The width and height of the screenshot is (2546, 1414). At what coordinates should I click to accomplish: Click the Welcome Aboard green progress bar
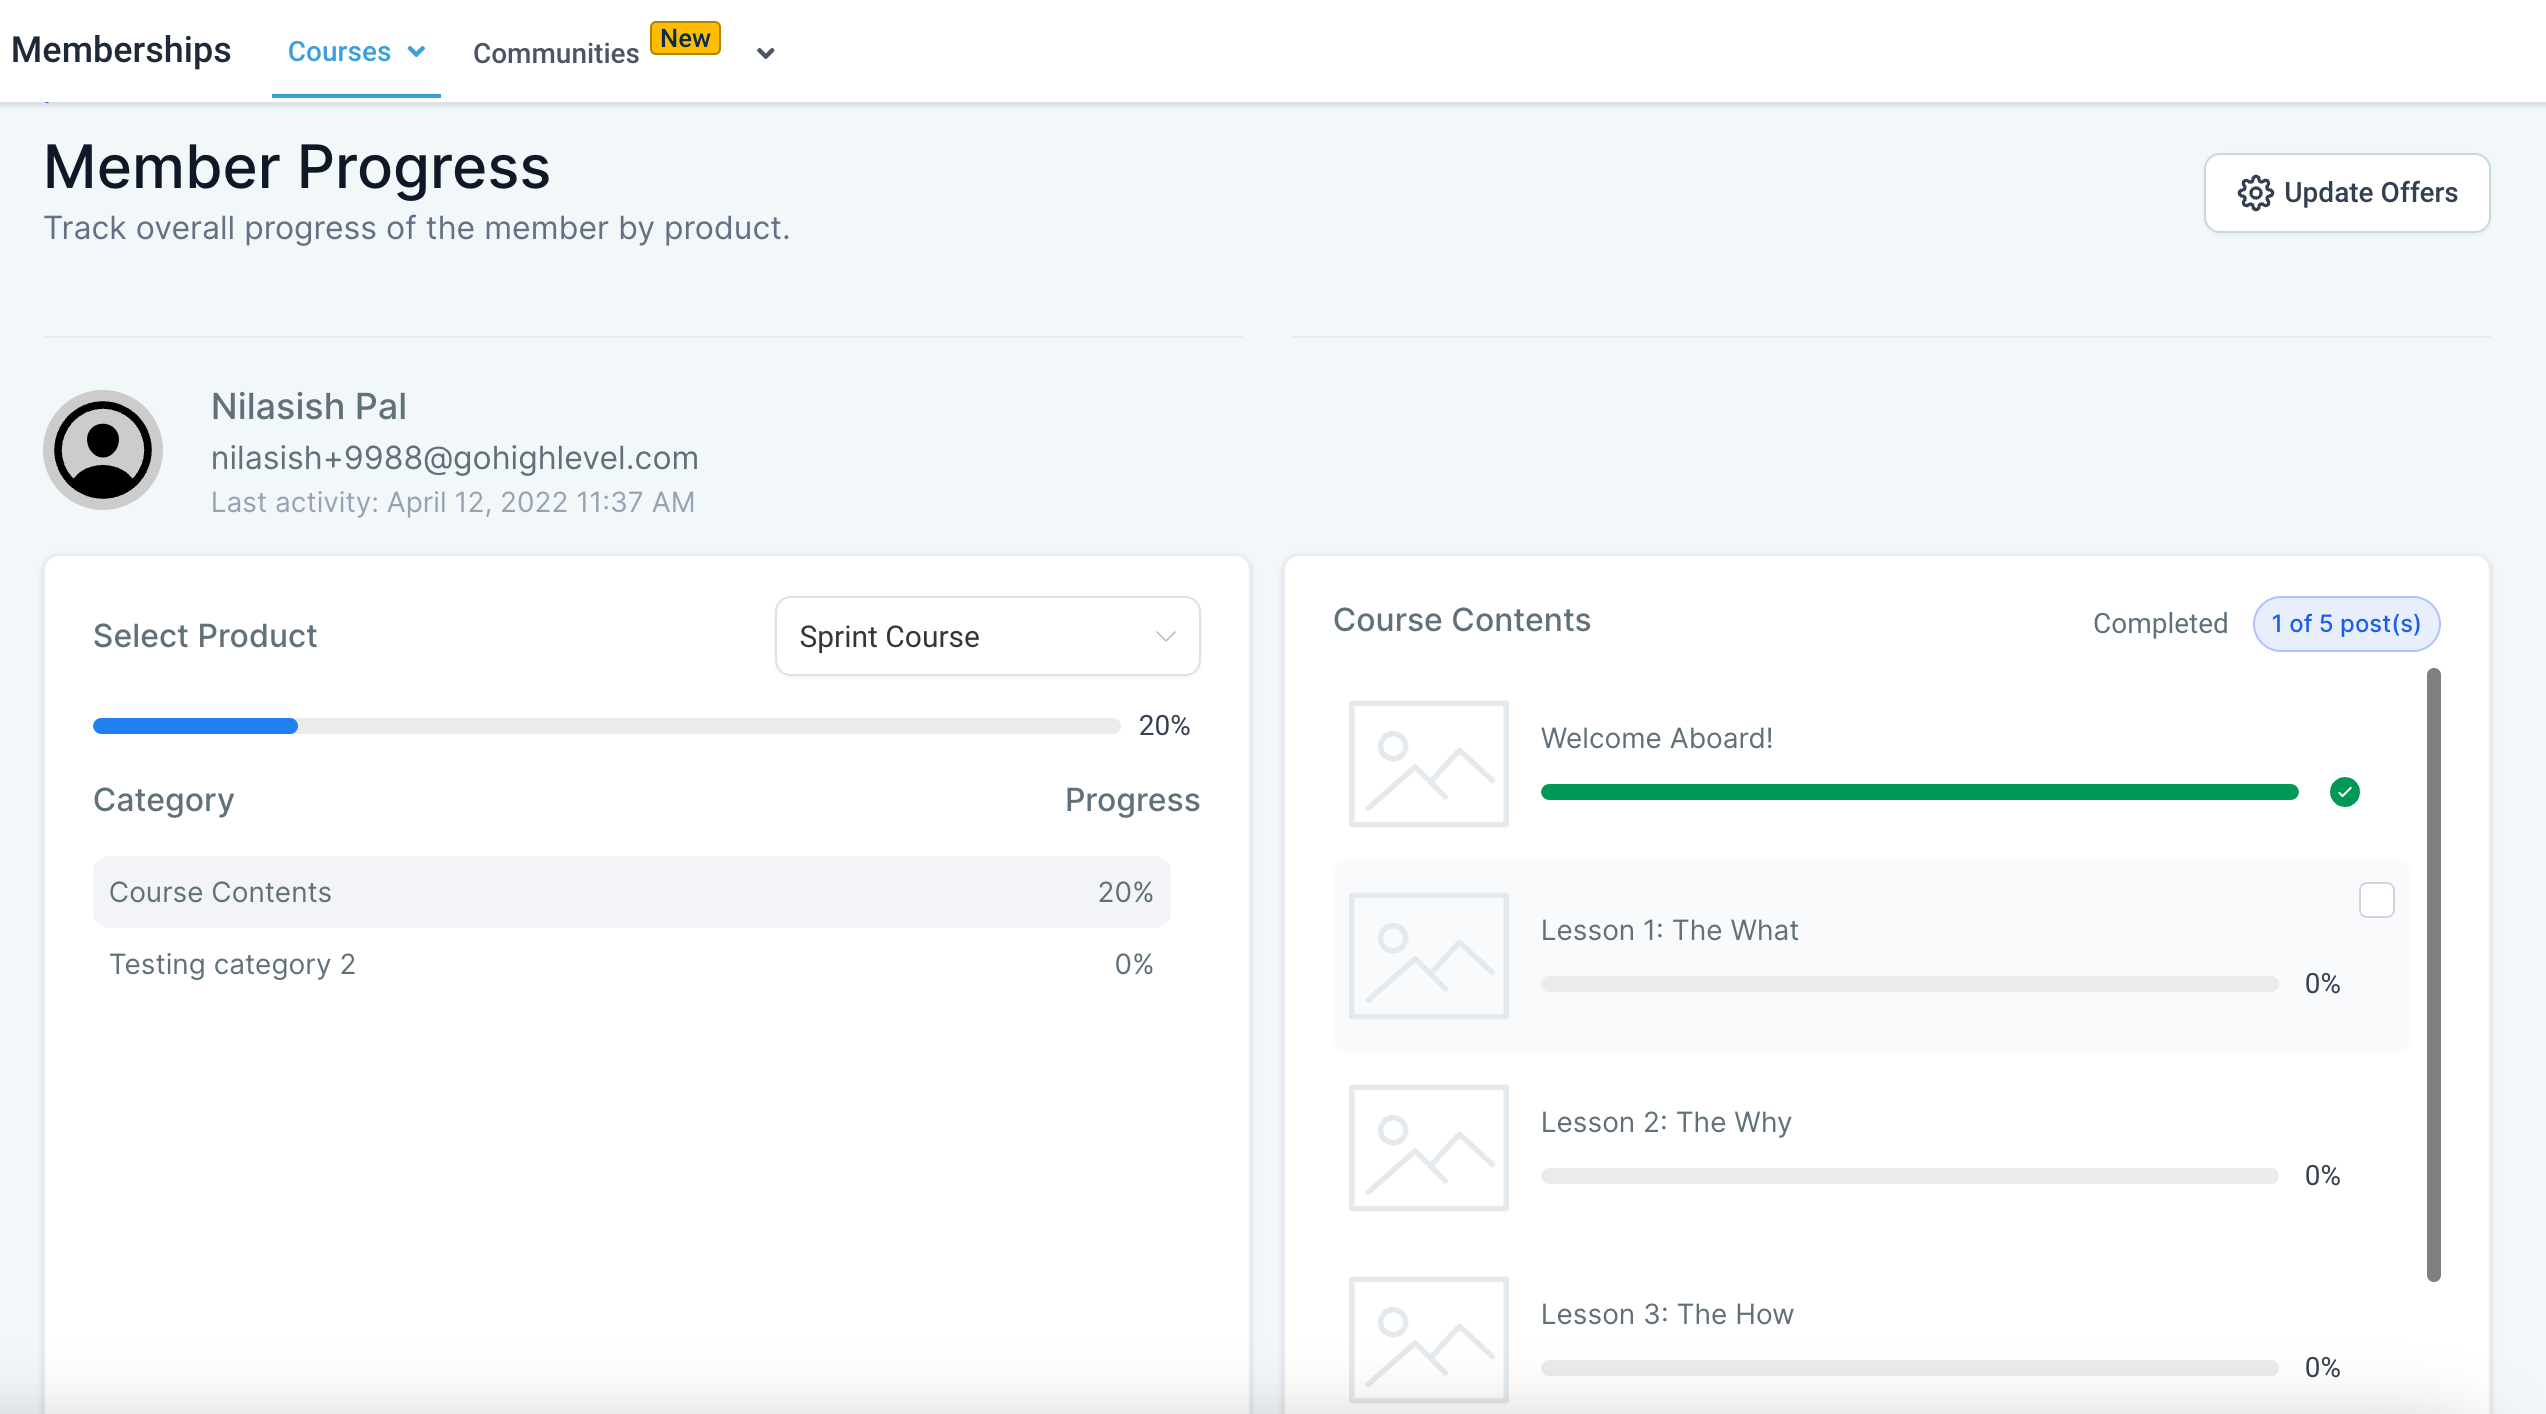[x=1919, y=792]
